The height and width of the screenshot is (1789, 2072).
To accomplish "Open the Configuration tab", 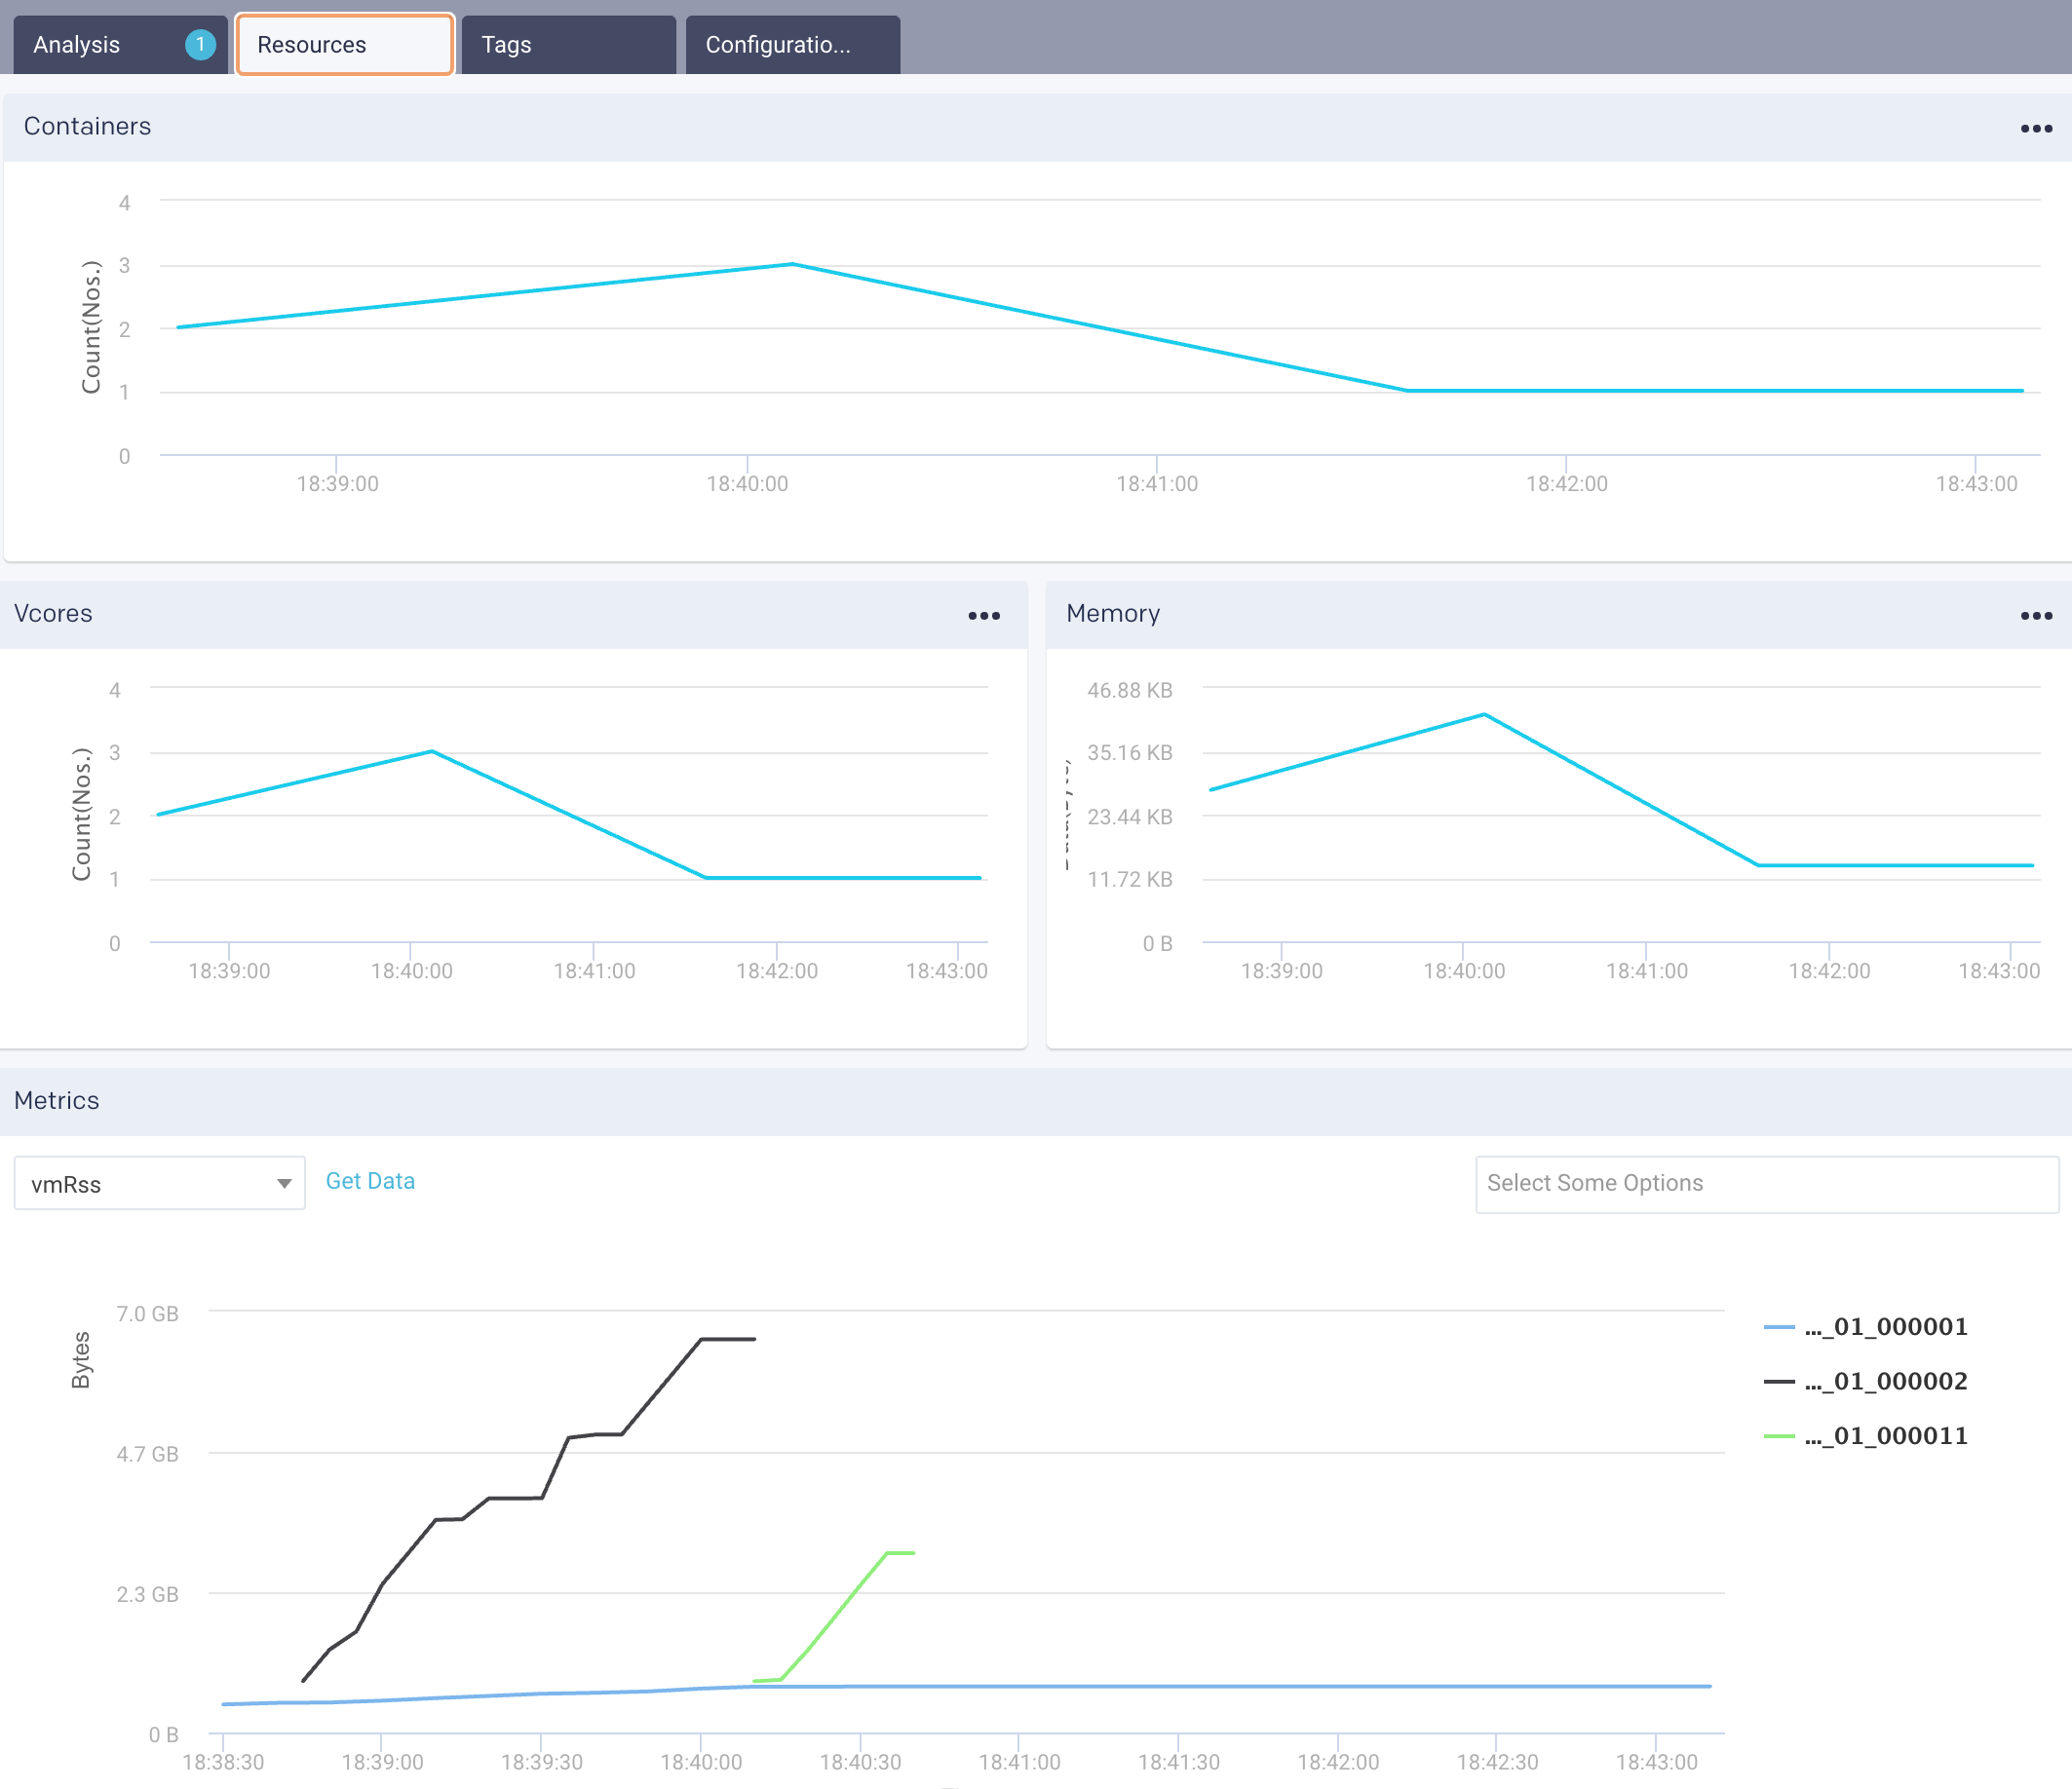I will click(x=792, y=45).
